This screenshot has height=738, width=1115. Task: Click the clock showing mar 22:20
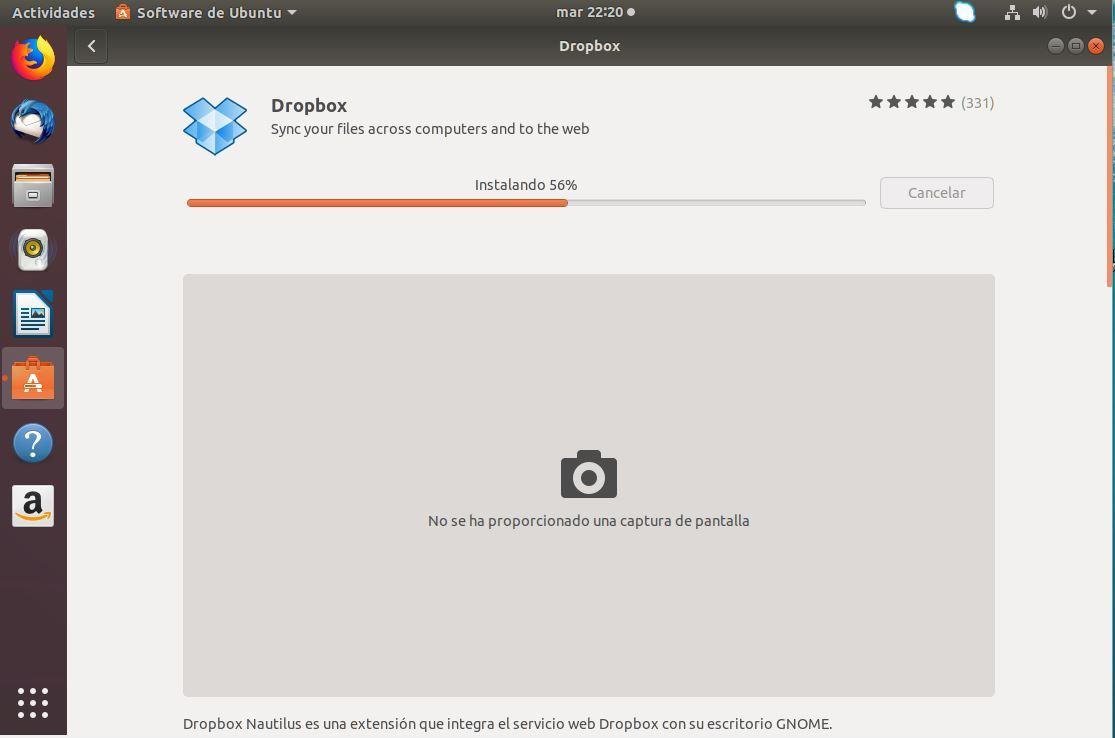pyautogui.click(x=589, y=12)
